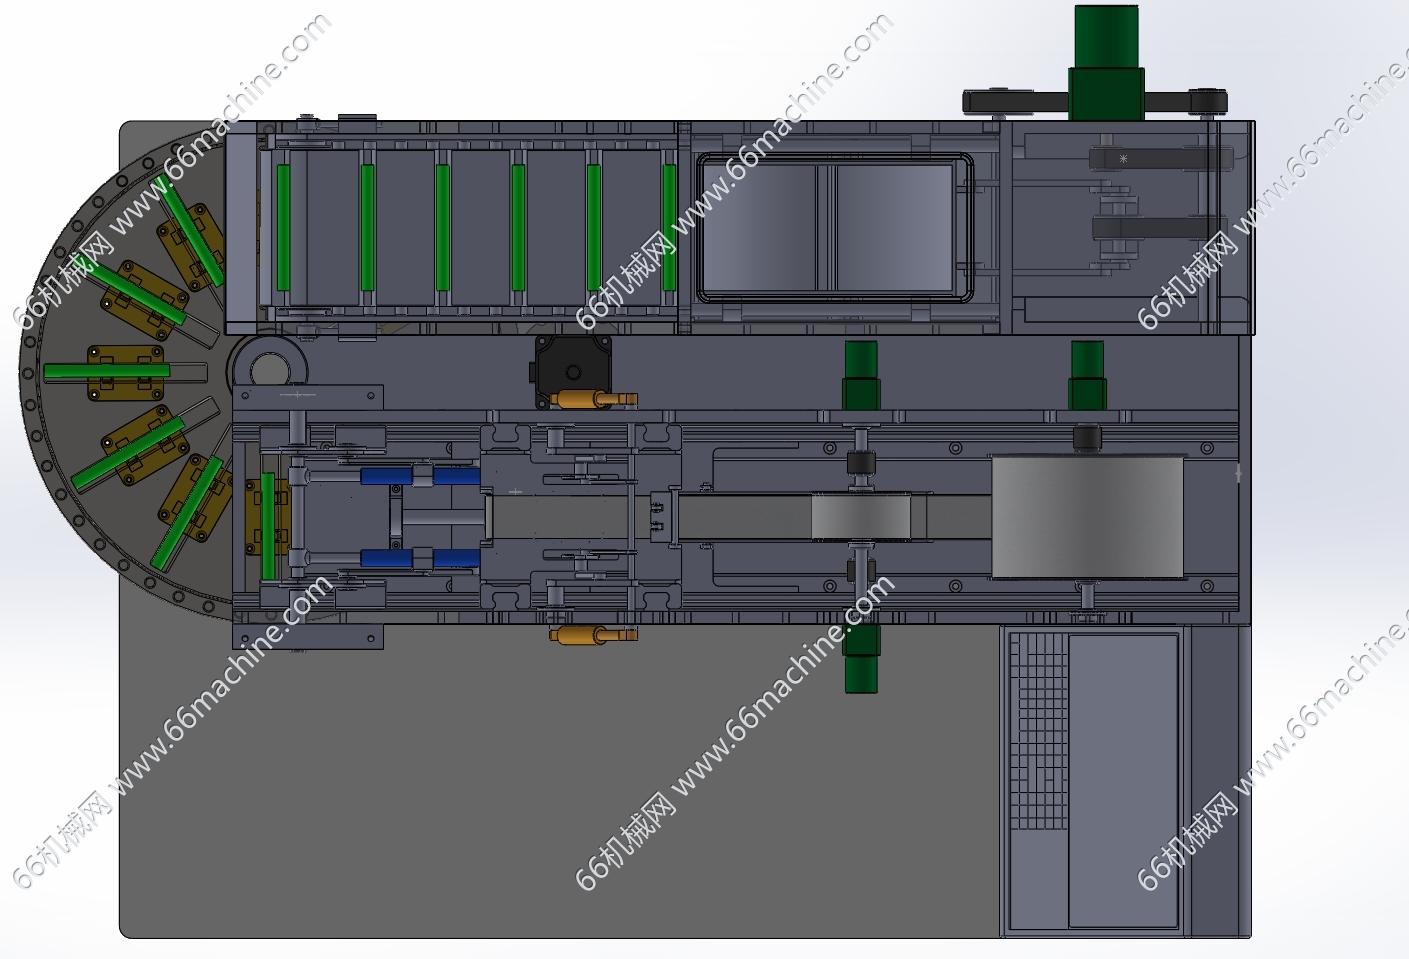Select the green motor above the large drum

click(x=1087, y=376)
